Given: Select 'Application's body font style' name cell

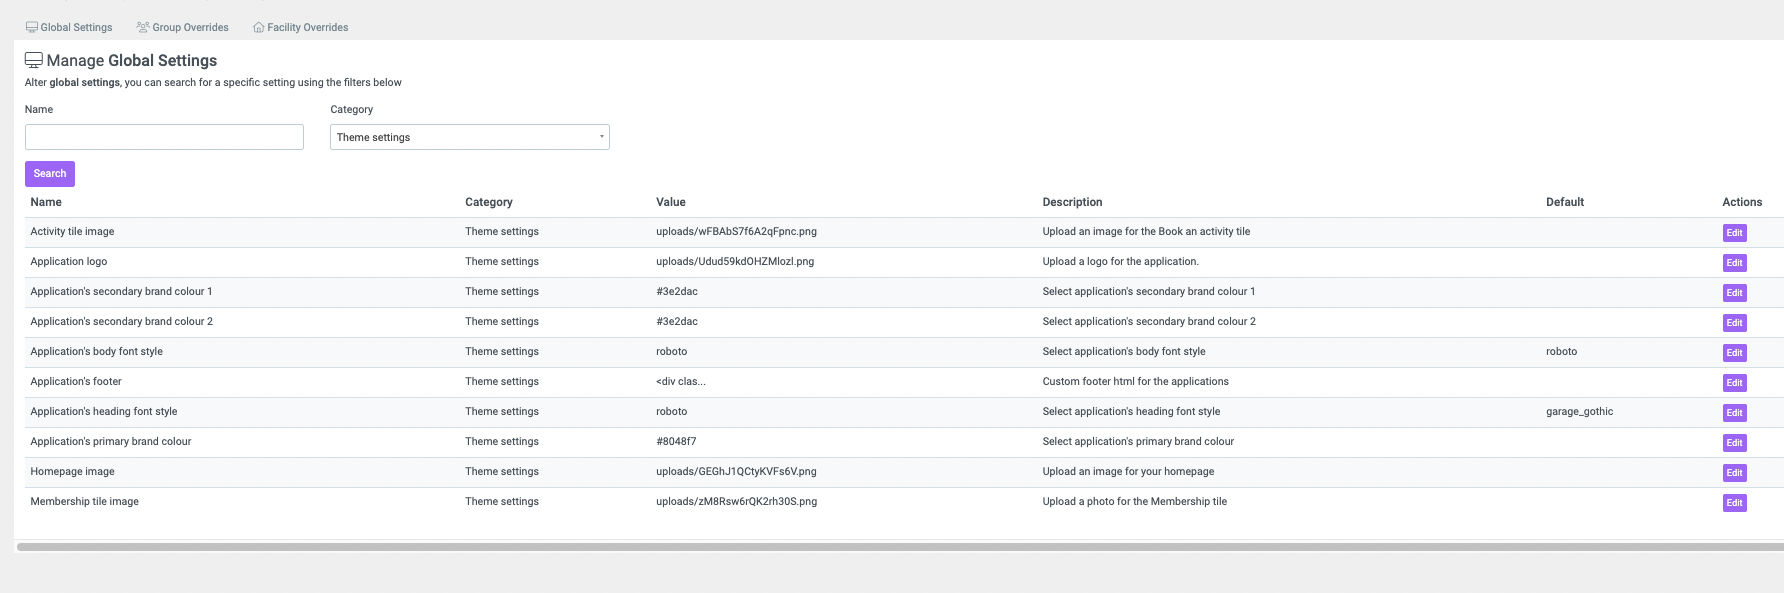Looking at the screenshot, I should 96,352.
